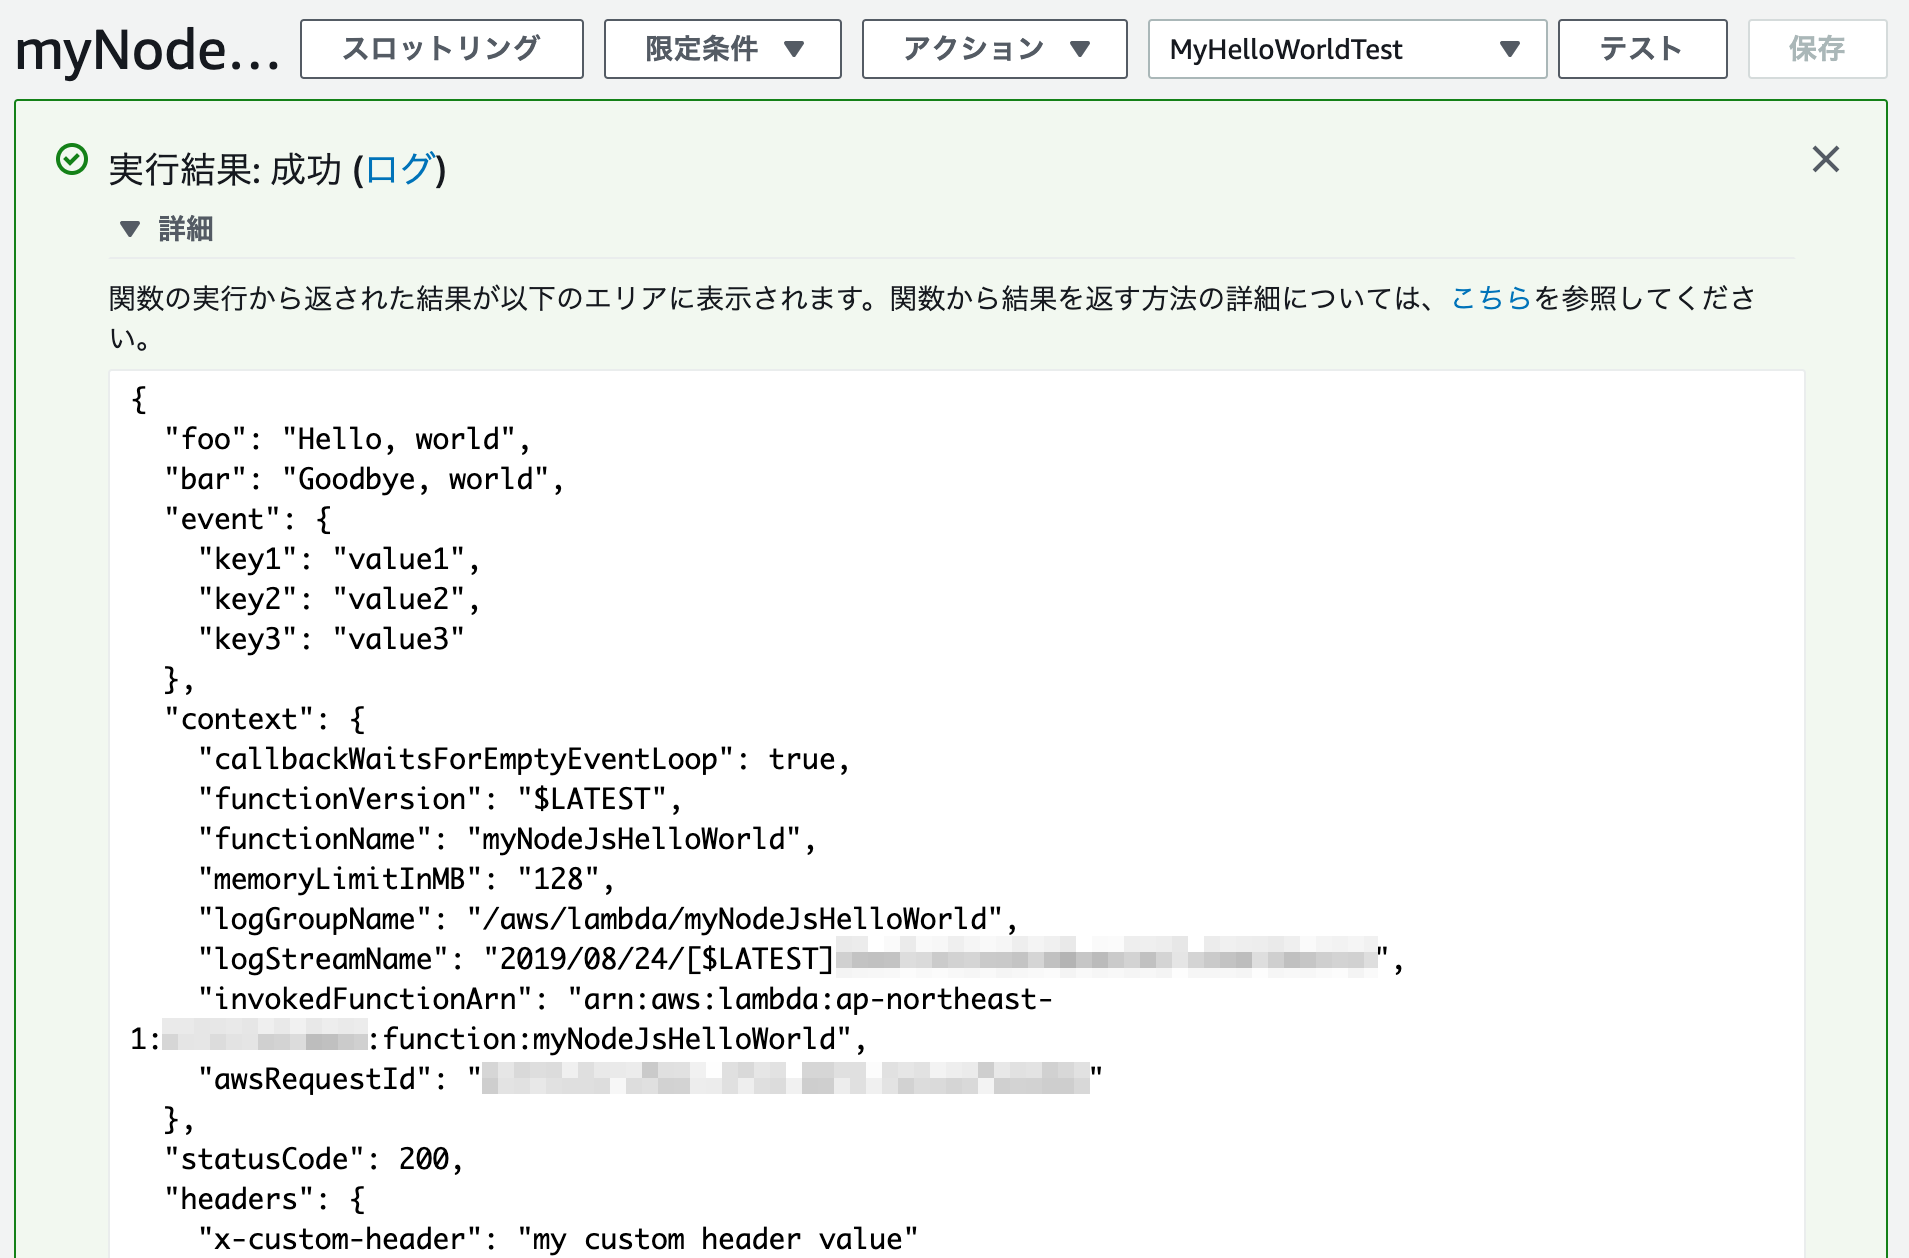Click the テスト test button

tap(1642, 49)
